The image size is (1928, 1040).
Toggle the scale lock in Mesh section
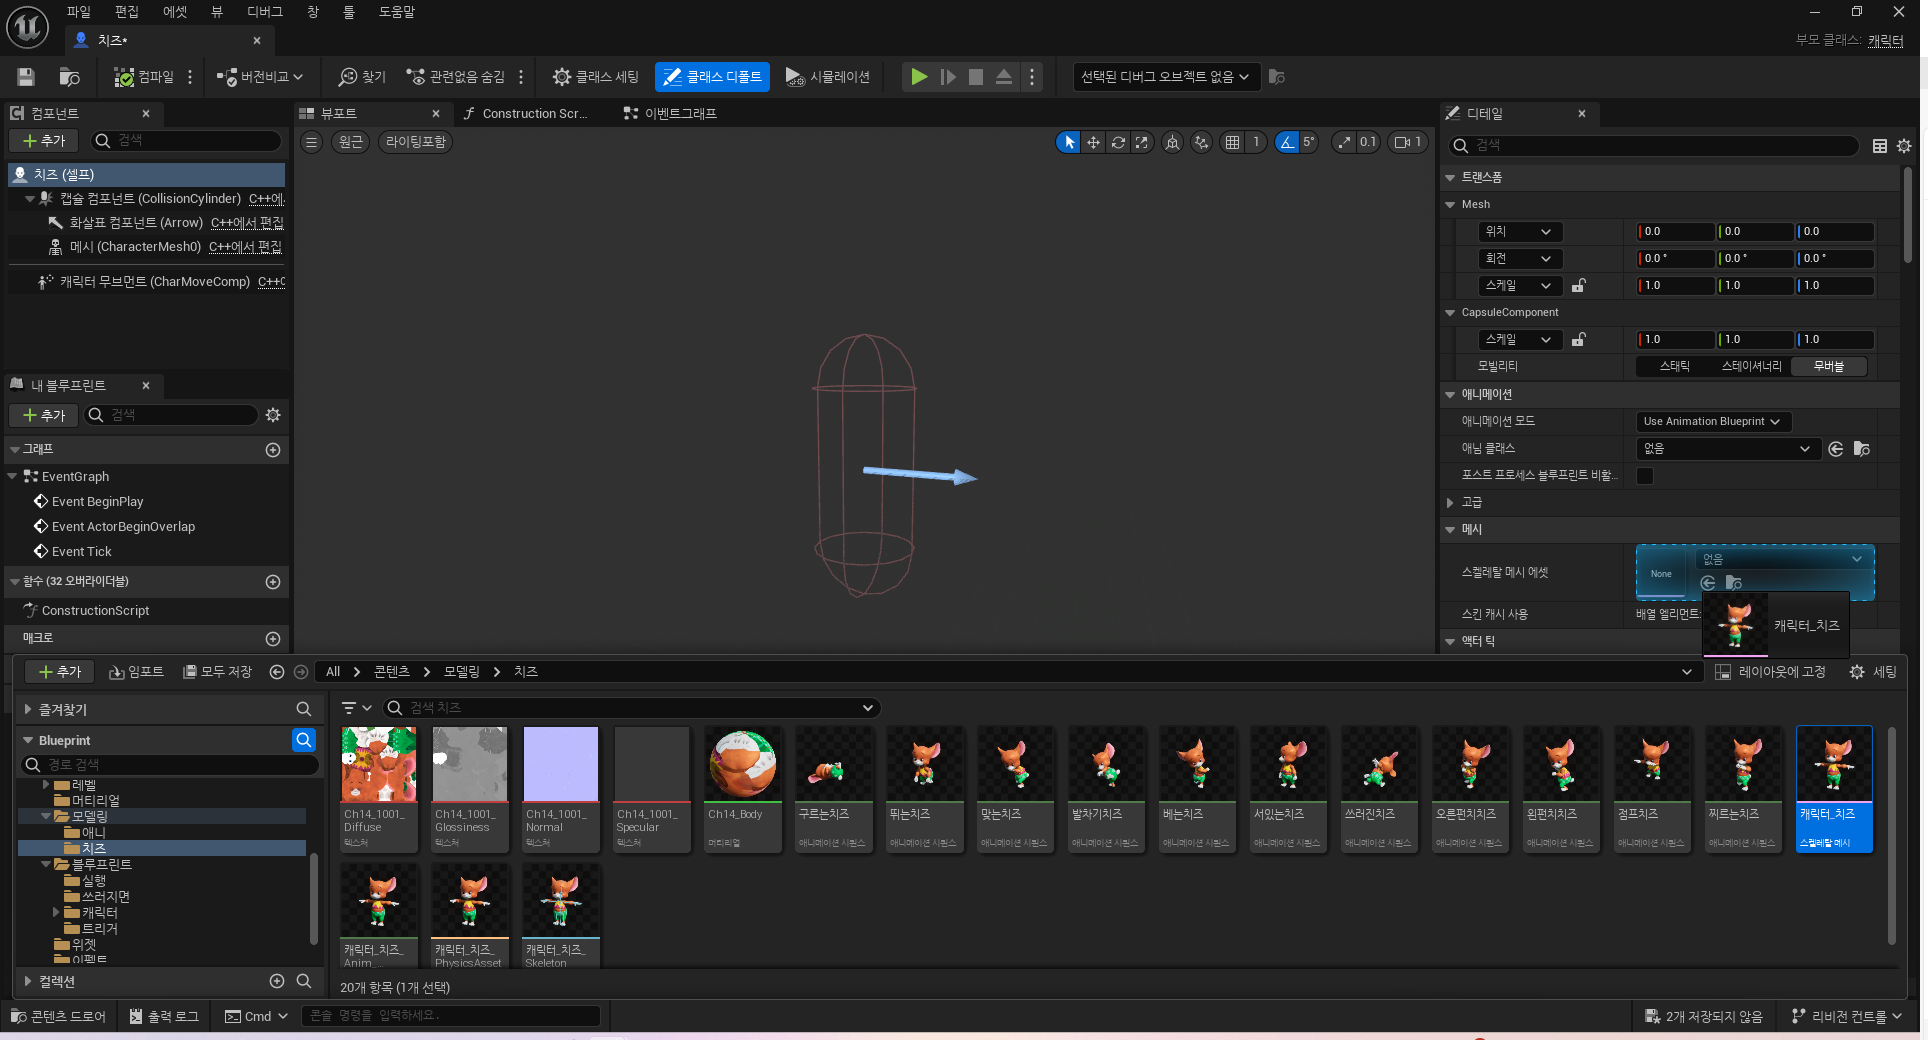click(x=1578, y=286)
